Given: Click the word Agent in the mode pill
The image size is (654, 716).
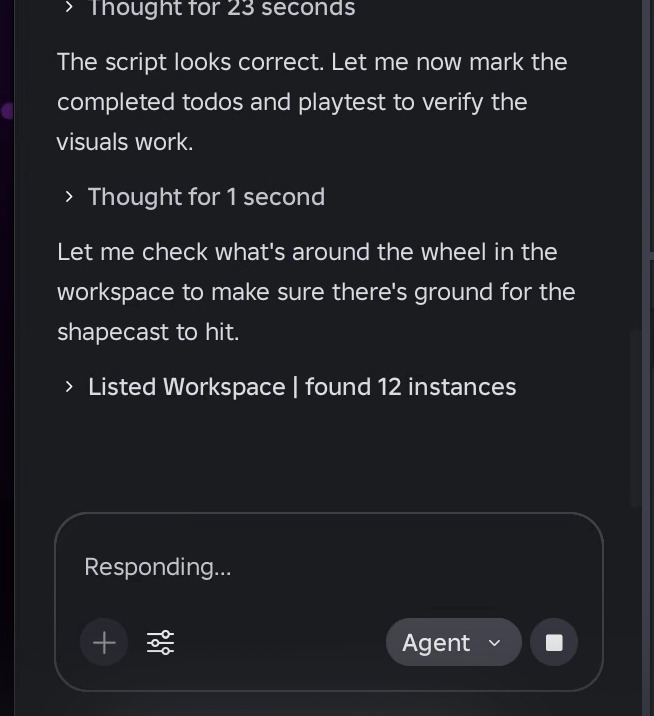Looking at the screenshot, I should coord(436,643).
